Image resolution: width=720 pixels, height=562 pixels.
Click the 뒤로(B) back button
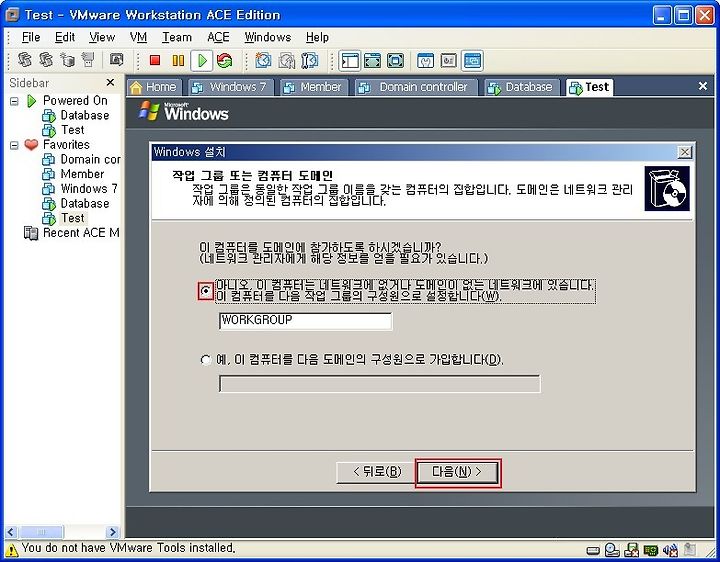[x=377, y=472]
